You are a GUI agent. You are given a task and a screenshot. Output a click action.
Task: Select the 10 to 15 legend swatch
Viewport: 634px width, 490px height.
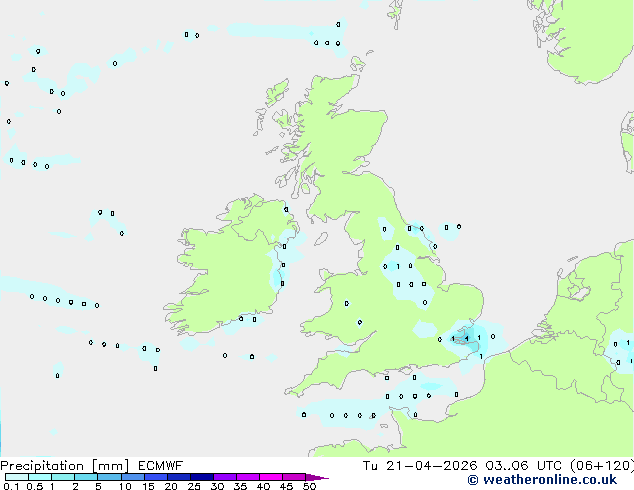click(133, 477)
